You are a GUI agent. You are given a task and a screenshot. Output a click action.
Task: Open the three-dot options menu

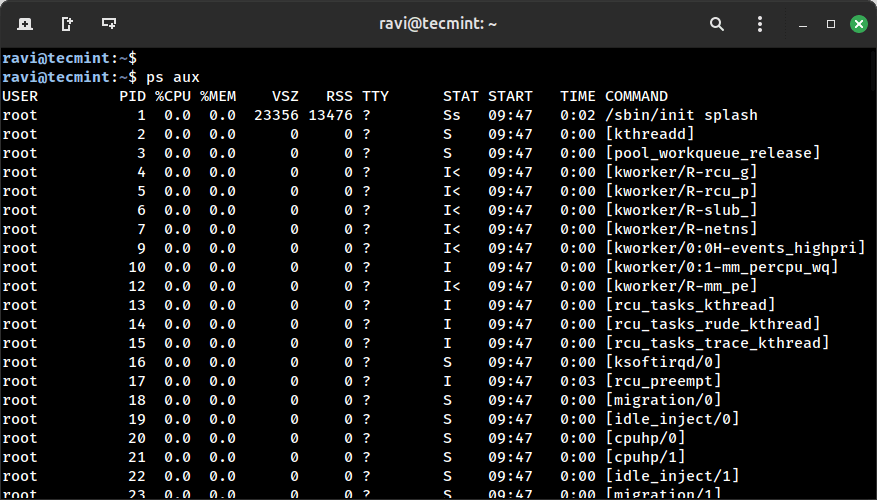(x=760, y=23)
